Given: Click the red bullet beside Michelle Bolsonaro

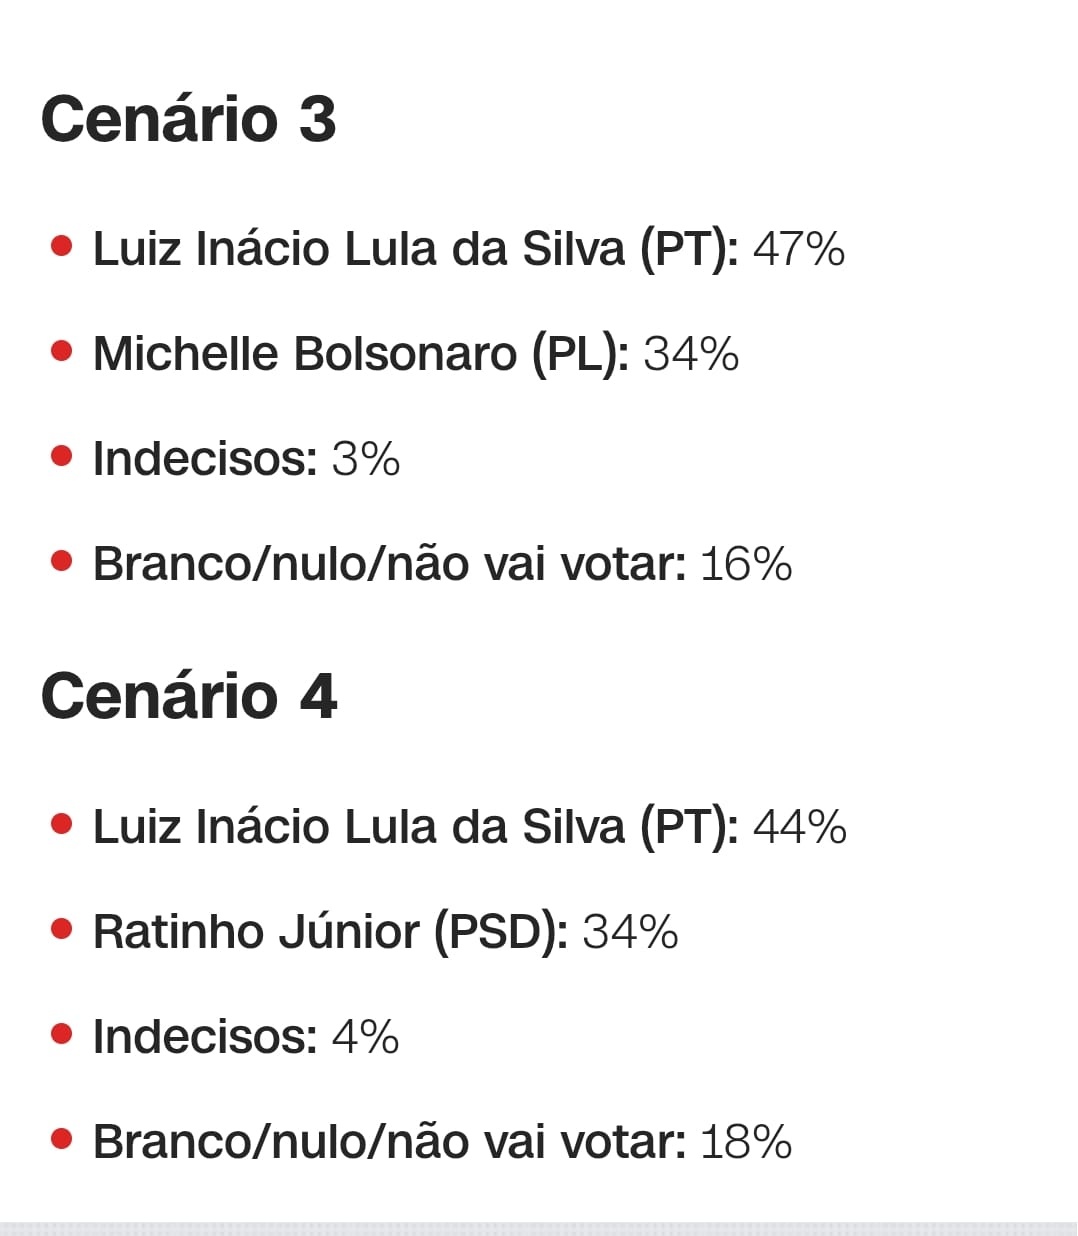Looking at the screenshot, I should click(62, 351).
